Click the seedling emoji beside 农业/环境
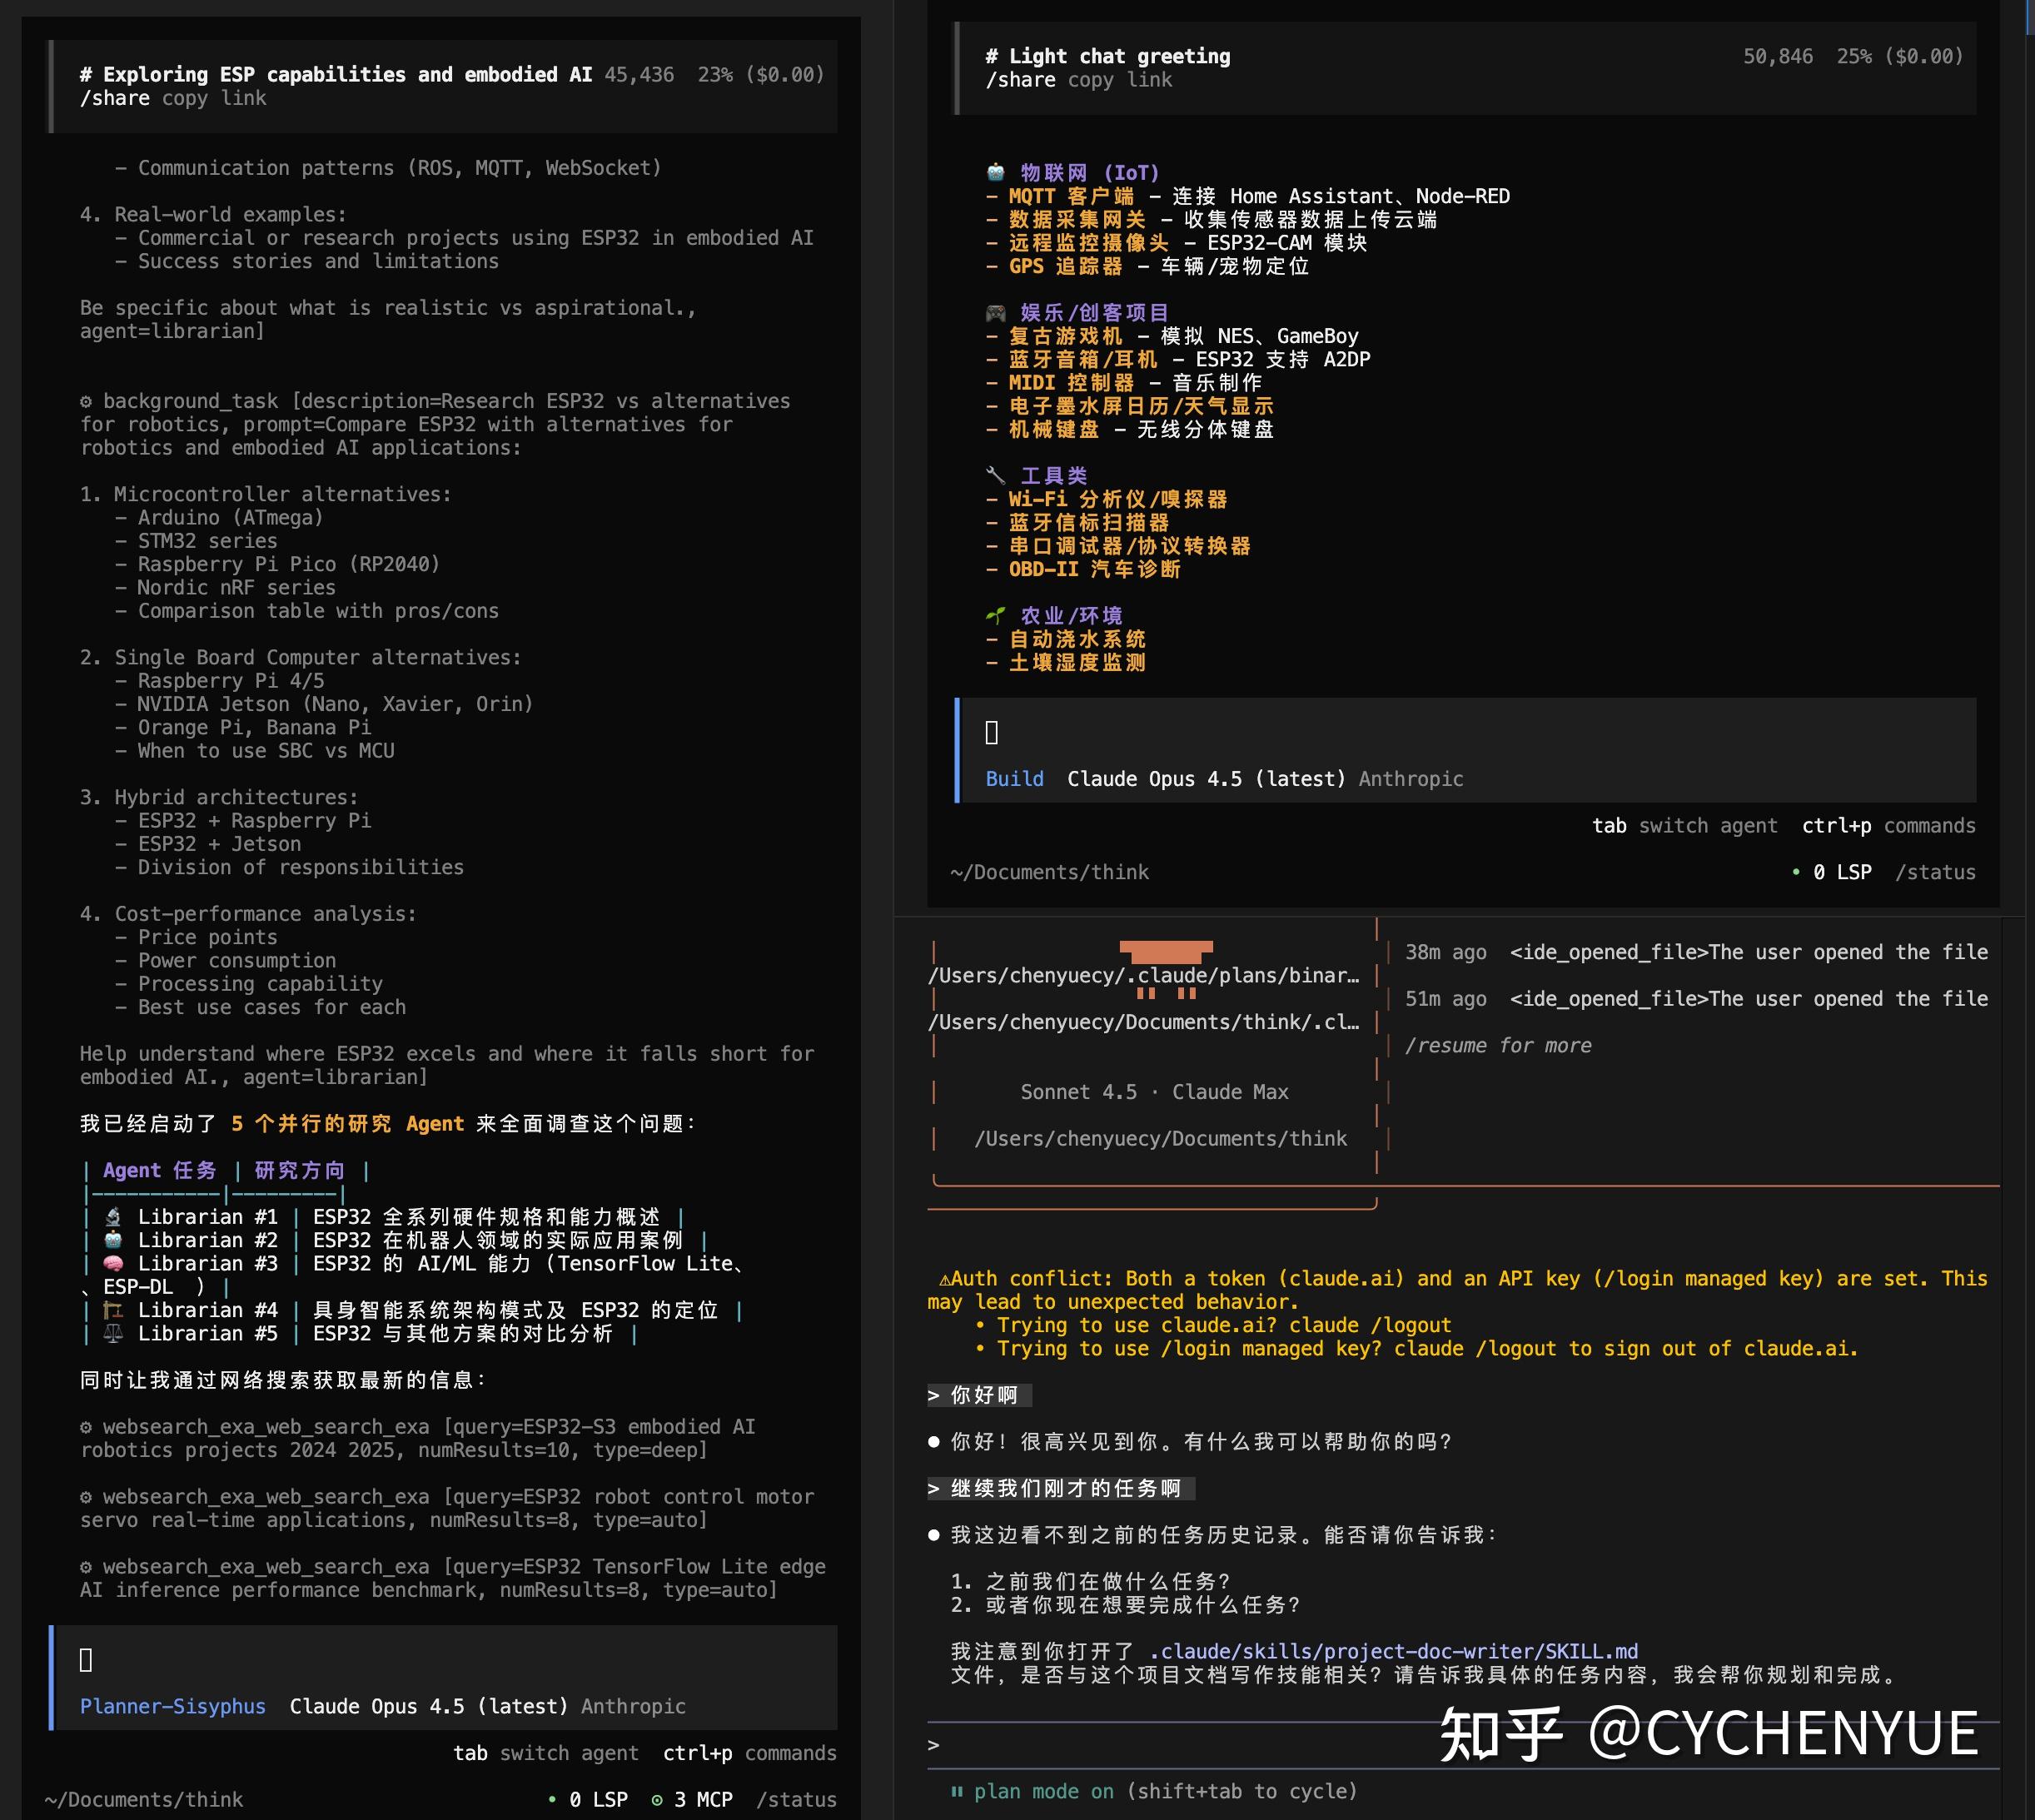This screenshot has width=2035, height=1820. tap(995, 615)
